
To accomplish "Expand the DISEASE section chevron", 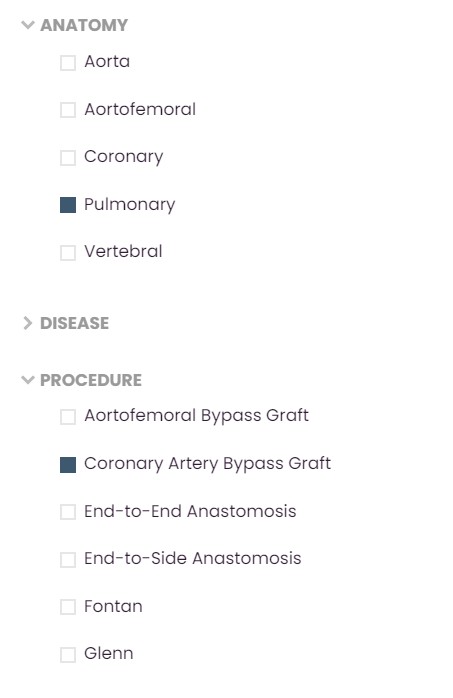I will coord(28,323).
